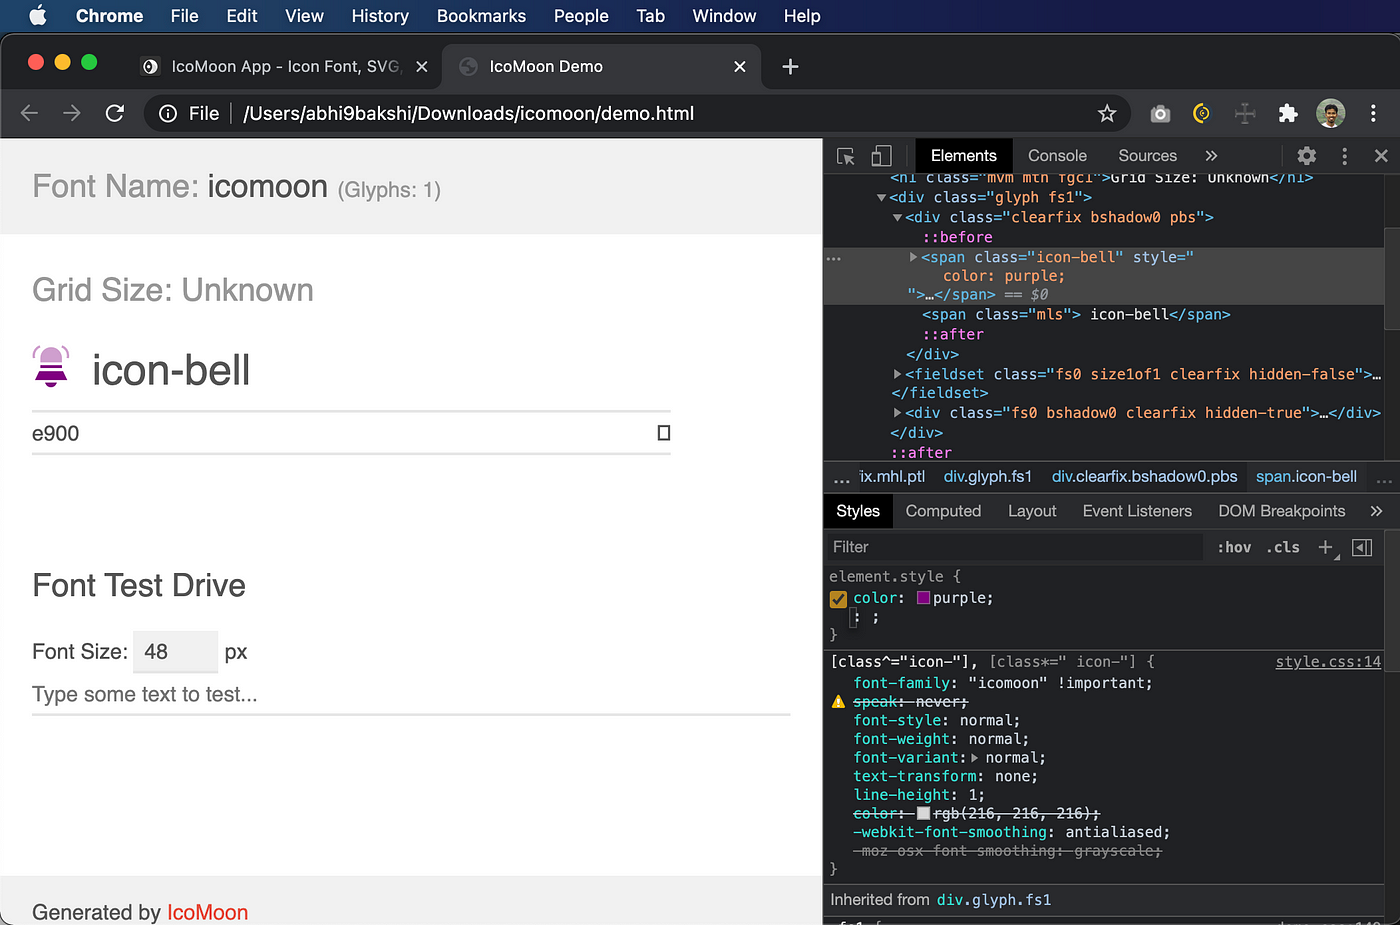Open the DOM Breakpoints tab
The image size is (1400, 925).
tap(1281, 511)
